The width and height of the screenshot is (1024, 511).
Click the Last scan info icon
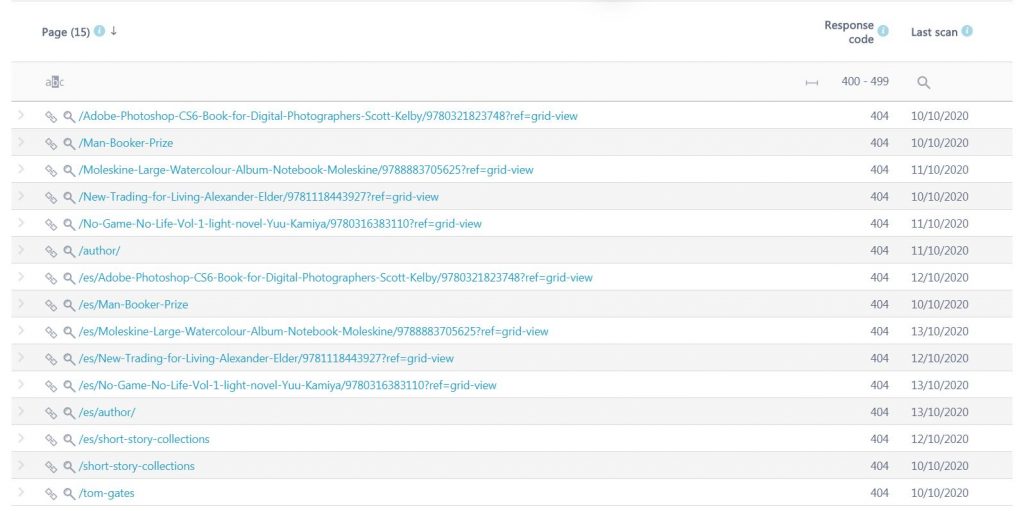click(967, 31)
